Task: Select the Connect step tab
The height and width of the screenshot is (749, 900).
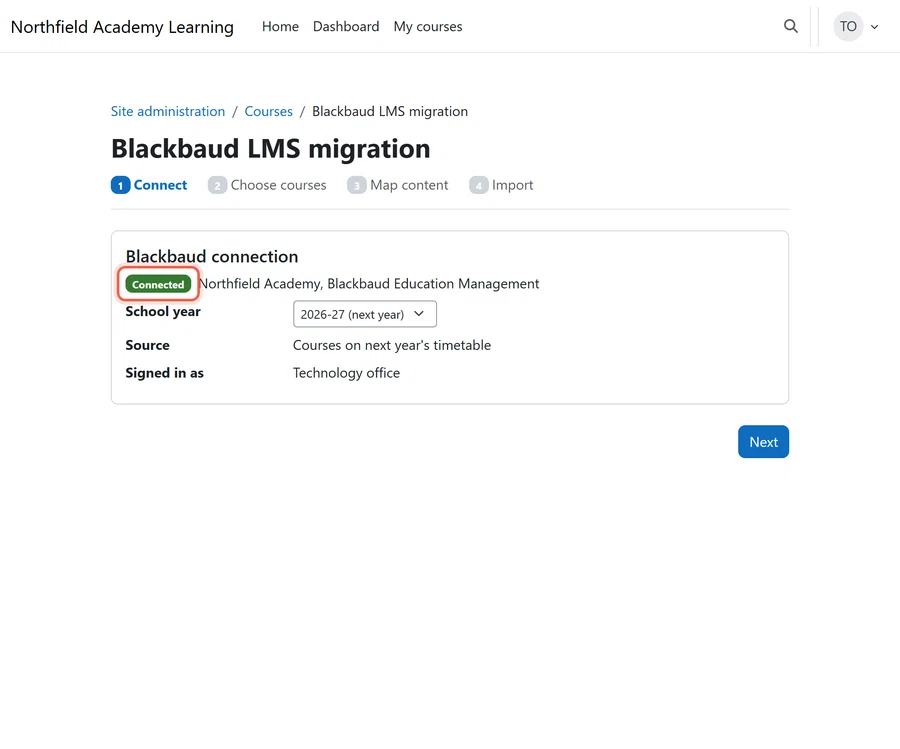Action: (149, 185)
